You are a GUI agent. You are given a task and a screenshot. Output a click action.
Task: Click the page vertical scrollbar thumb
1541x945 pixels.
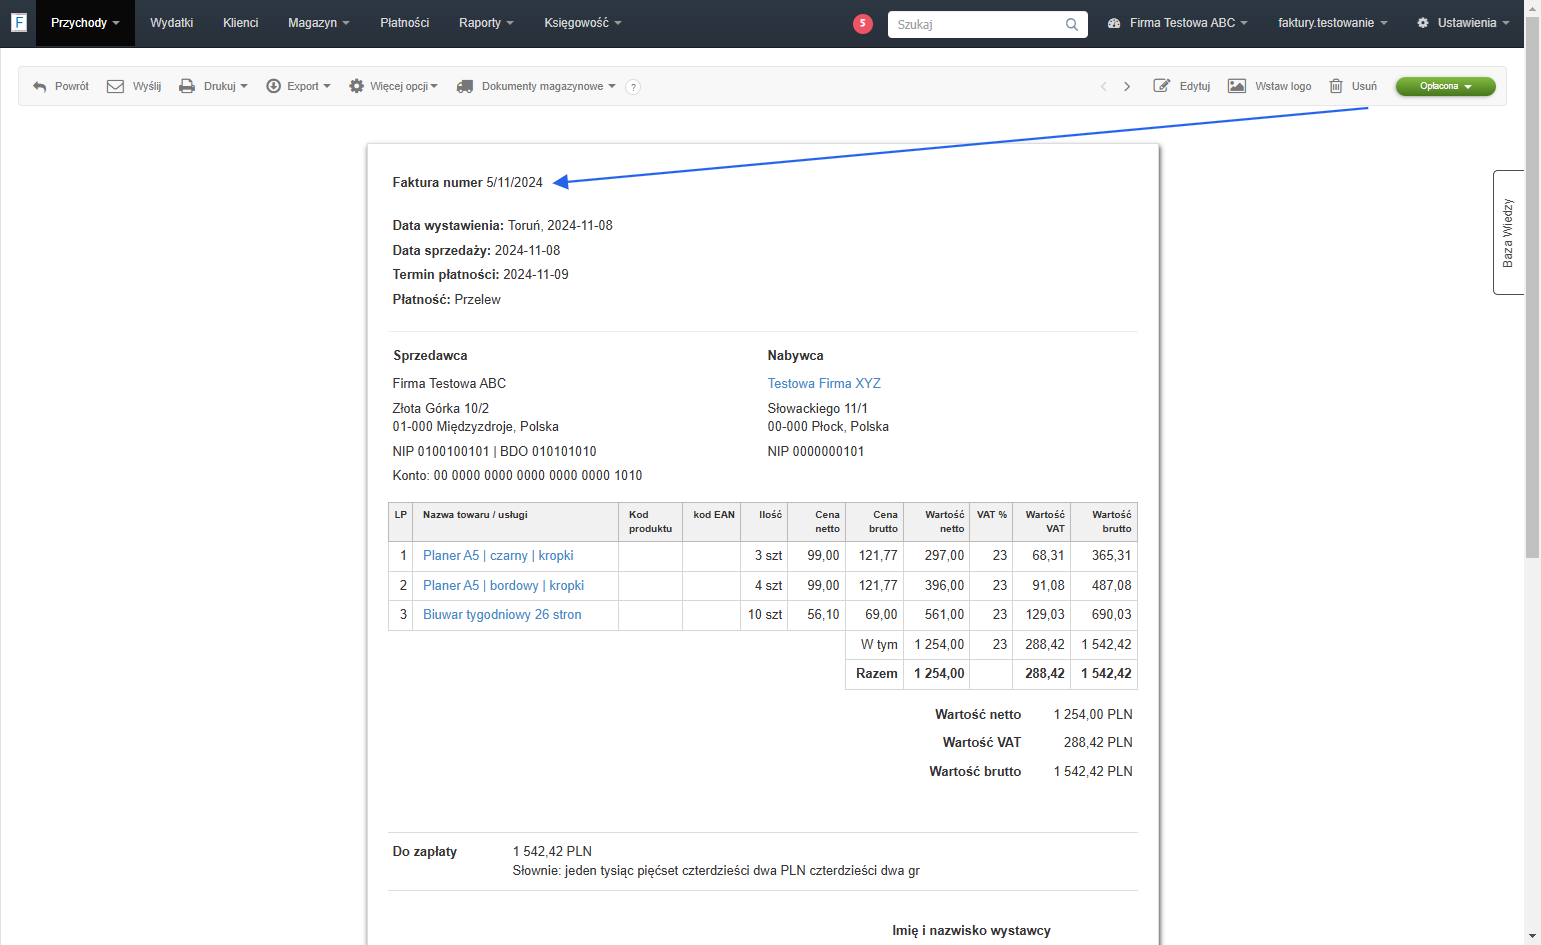pyautogui.click(x=1533, y=287)
